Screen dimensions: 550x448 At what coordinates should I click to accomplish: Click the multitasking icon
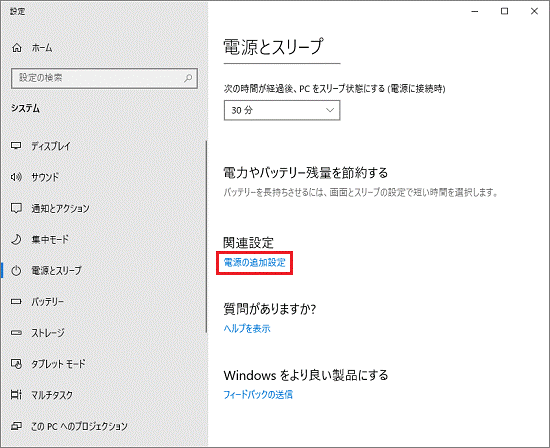click(16, 395)
